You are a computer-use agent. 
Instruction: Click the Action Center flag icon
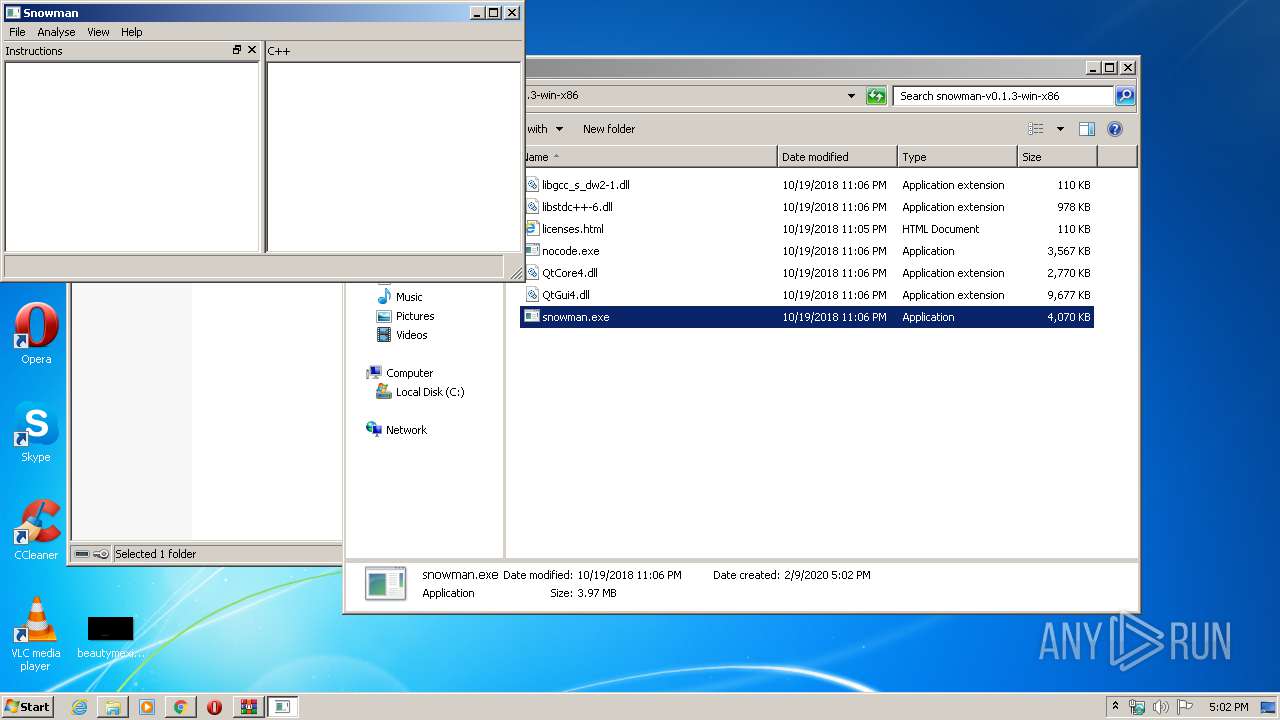pyautogui.click(x=1184, y=707)
